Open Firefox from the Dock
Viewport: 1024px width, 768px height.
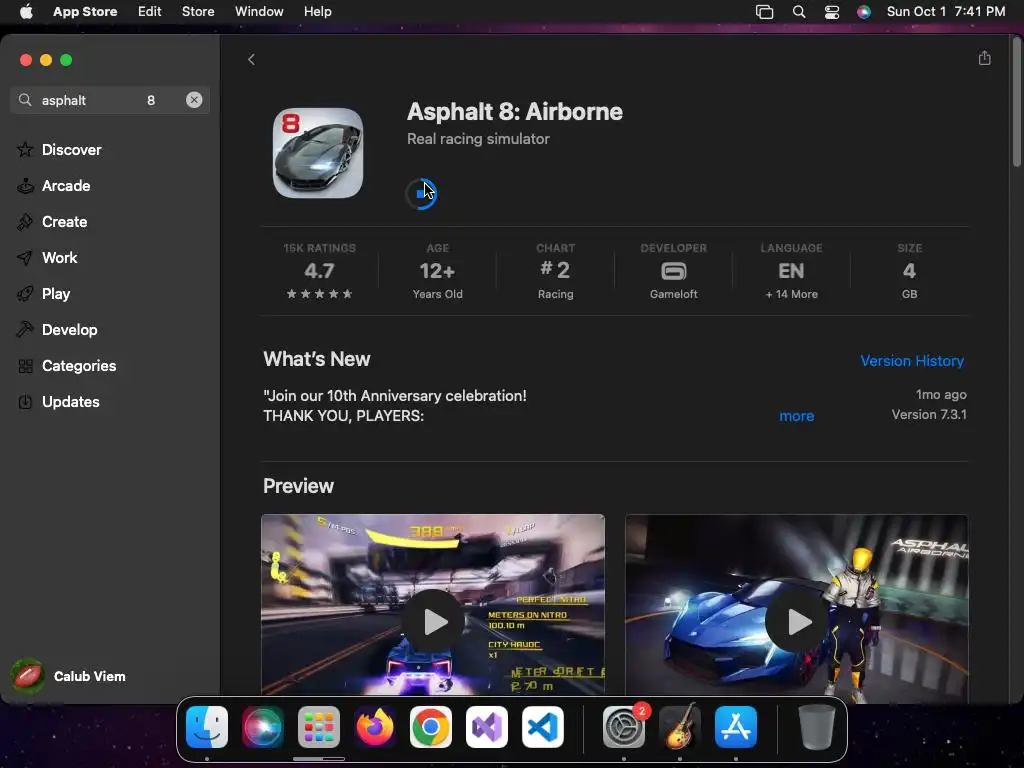375,727
